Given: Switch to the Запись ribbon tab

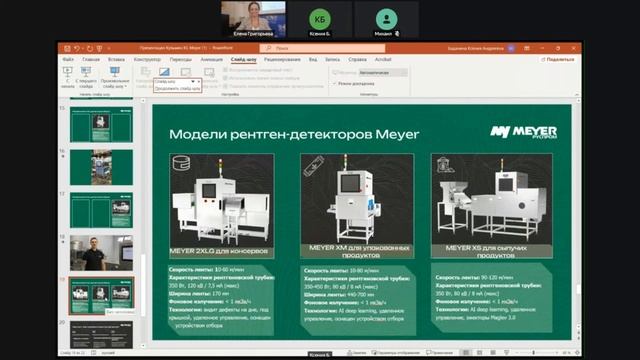Looking at the screenshot, I should [x=332, y=60].
